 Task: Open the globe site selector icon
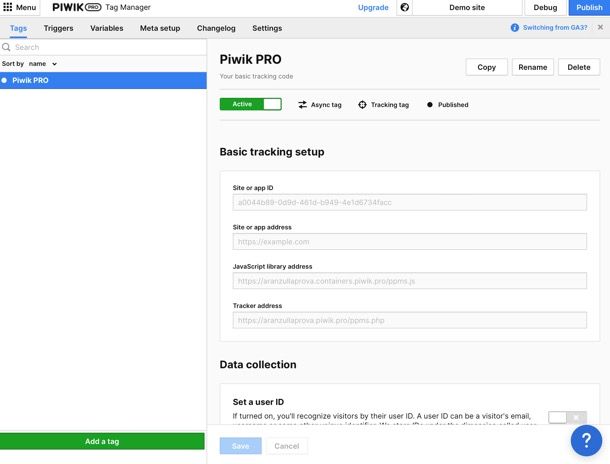405,7
